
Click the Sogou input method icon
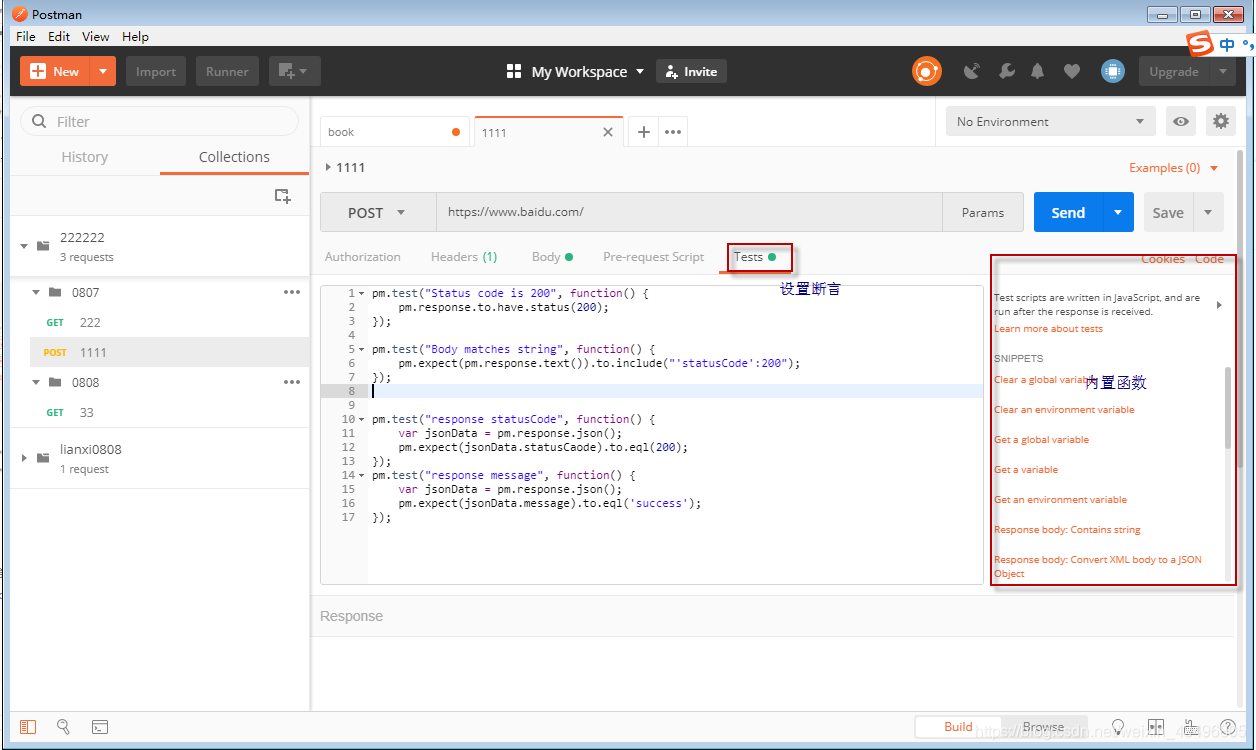point(1200,44)
